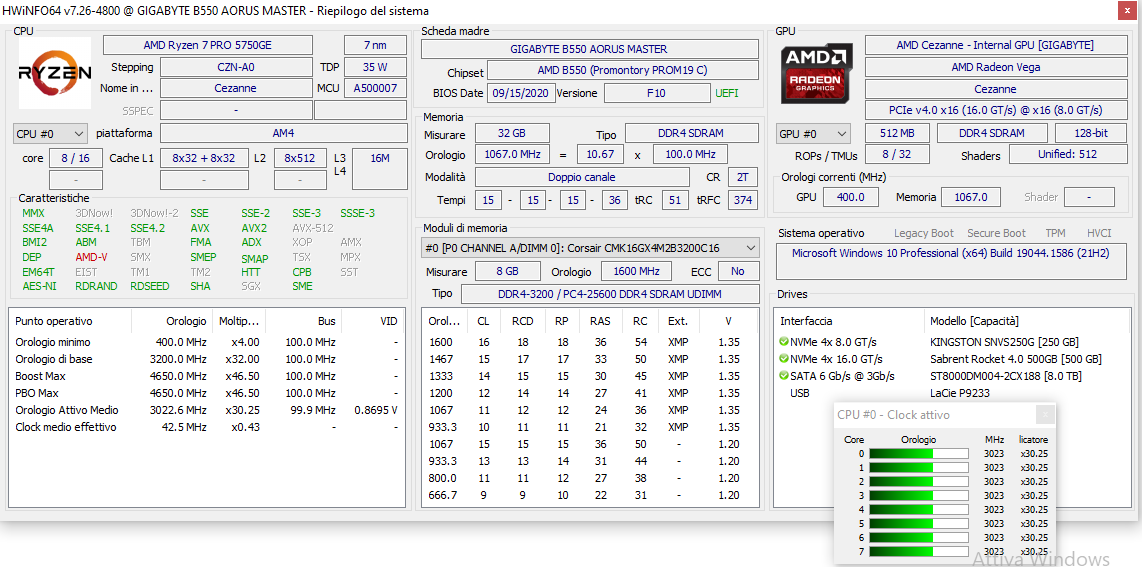1142x567 pixels.
Task: Close the HWiNFO64 summary window
Action: (x=1127, y=9)
